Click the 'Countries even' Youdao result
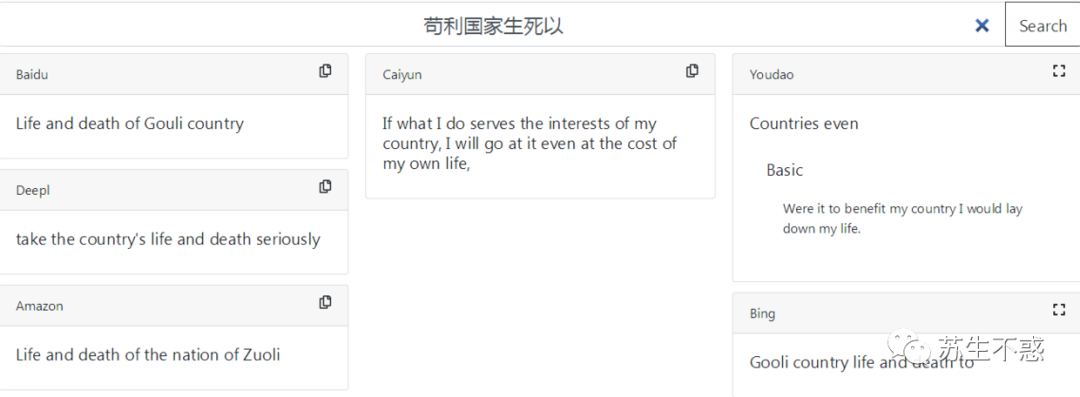Viewport: 1080px width, 397px height. tap(804, 124)
